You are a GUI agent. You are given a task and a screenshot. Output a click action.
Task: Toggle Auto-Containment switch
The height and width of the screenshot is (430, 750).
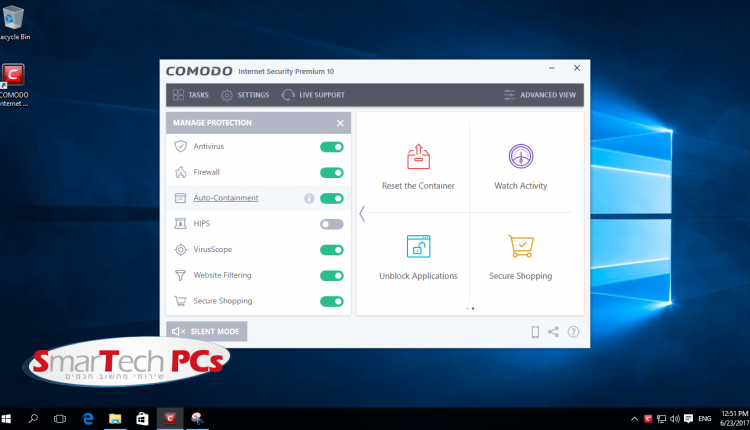pyautogui.click(x=331, y=198)
